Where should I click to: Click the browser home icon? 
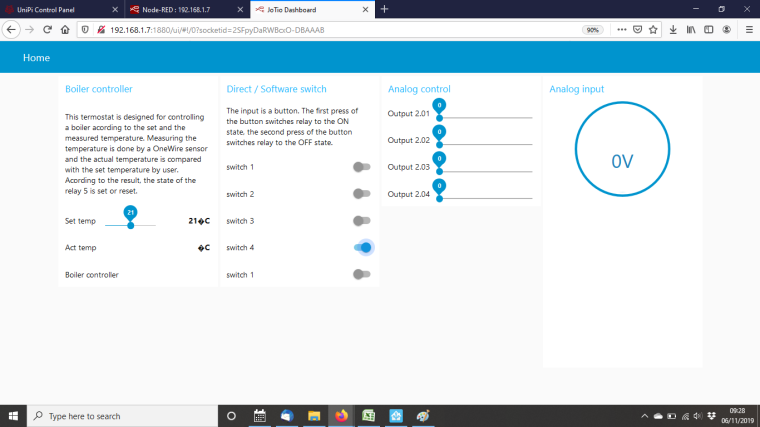[x=65, y=29]
